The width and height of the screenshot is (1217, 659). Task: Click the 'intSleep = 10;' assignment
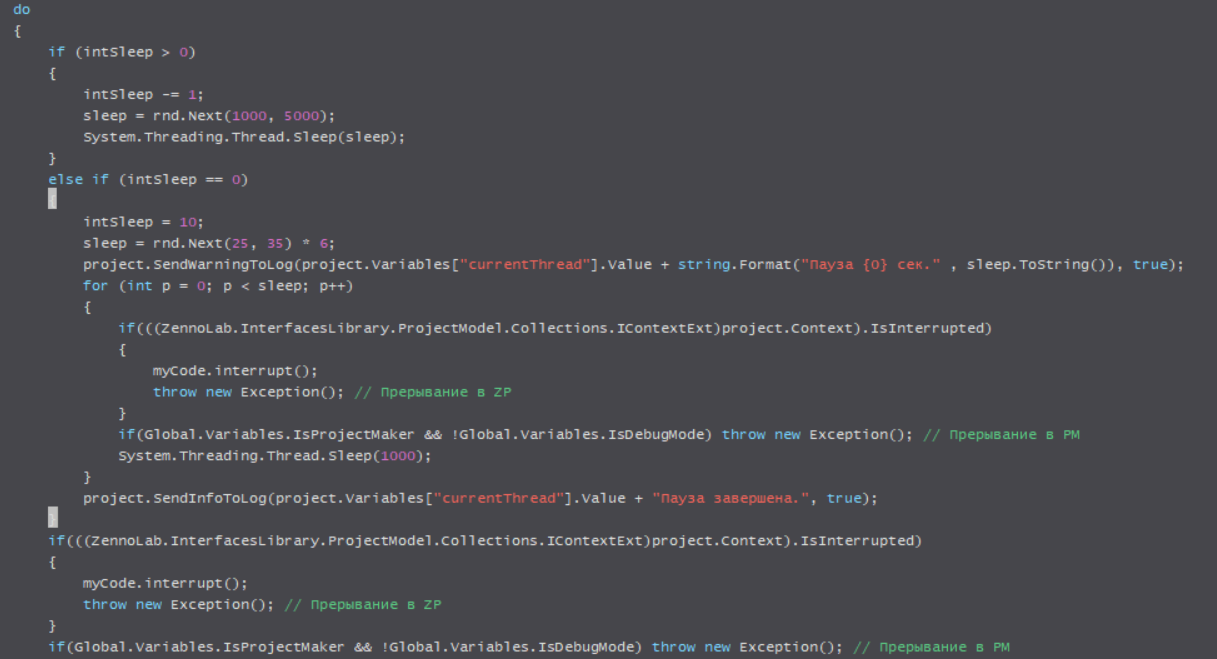(x=143, y=222)
